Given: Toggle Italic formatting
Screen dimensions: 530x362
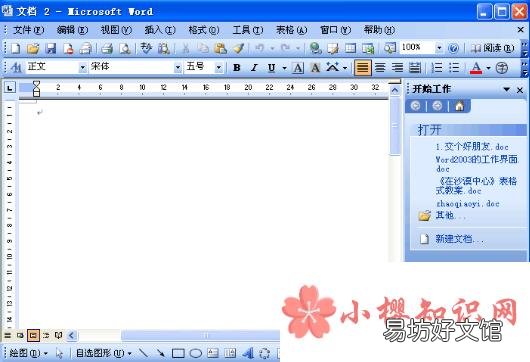Looking at the screenshot, I should point(254,68).
